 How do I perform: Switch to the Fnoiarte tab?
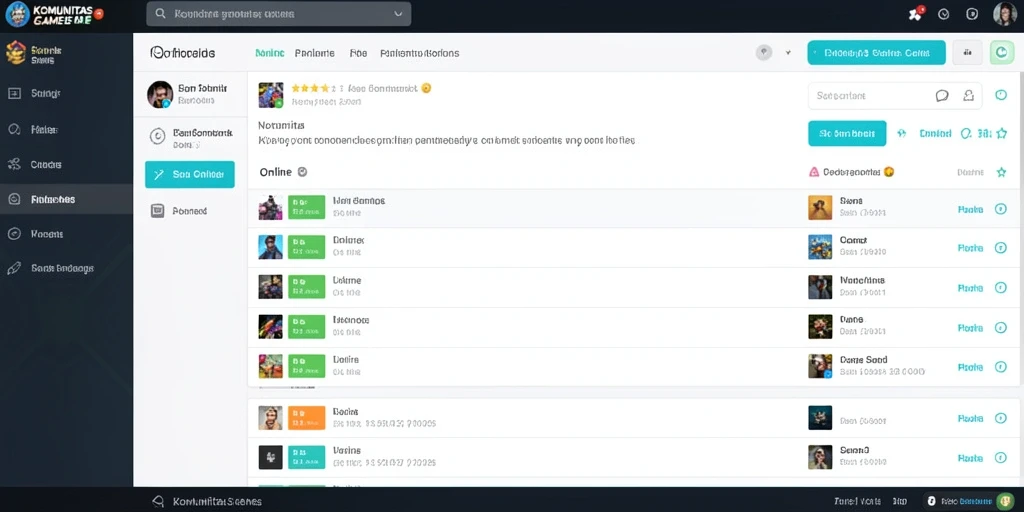(x=315, y=53)
